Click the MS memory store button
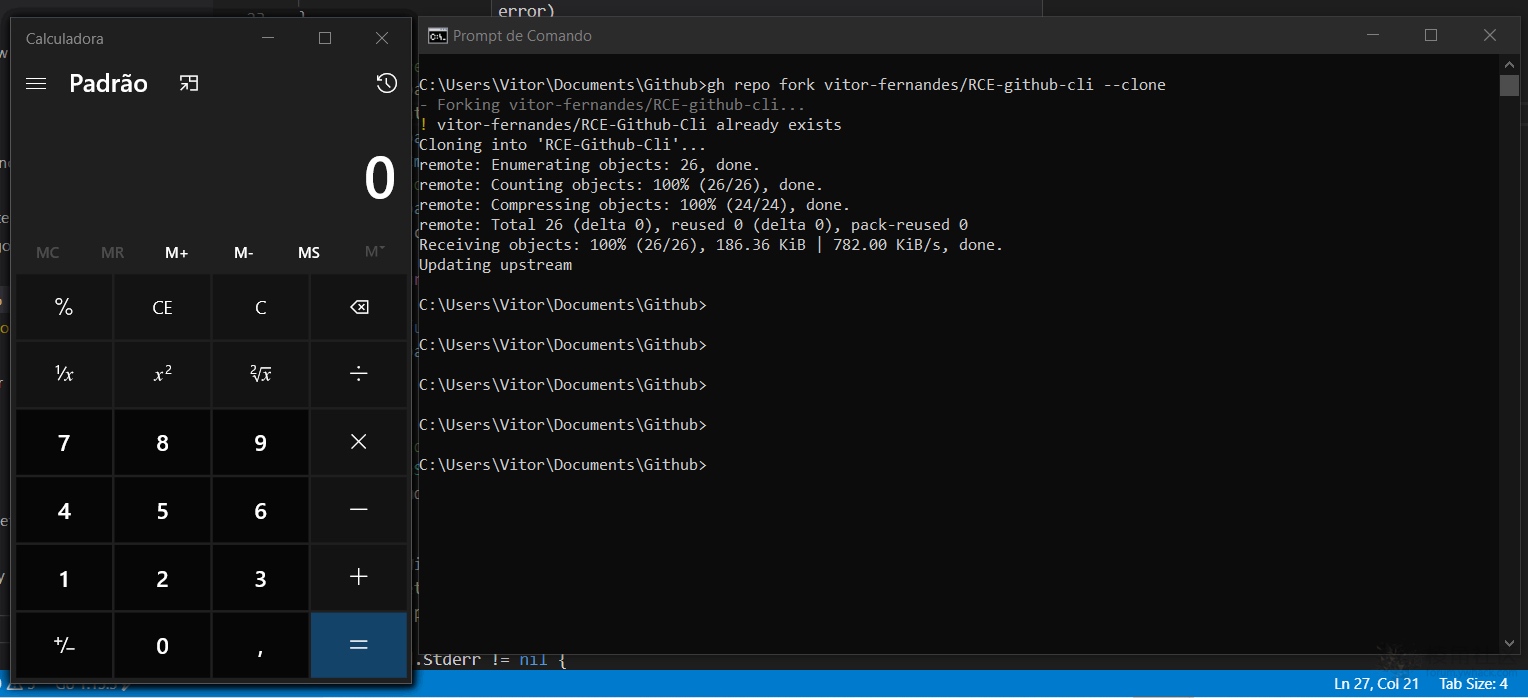The width and height of the screenshot is (1528, 698). 308,253
